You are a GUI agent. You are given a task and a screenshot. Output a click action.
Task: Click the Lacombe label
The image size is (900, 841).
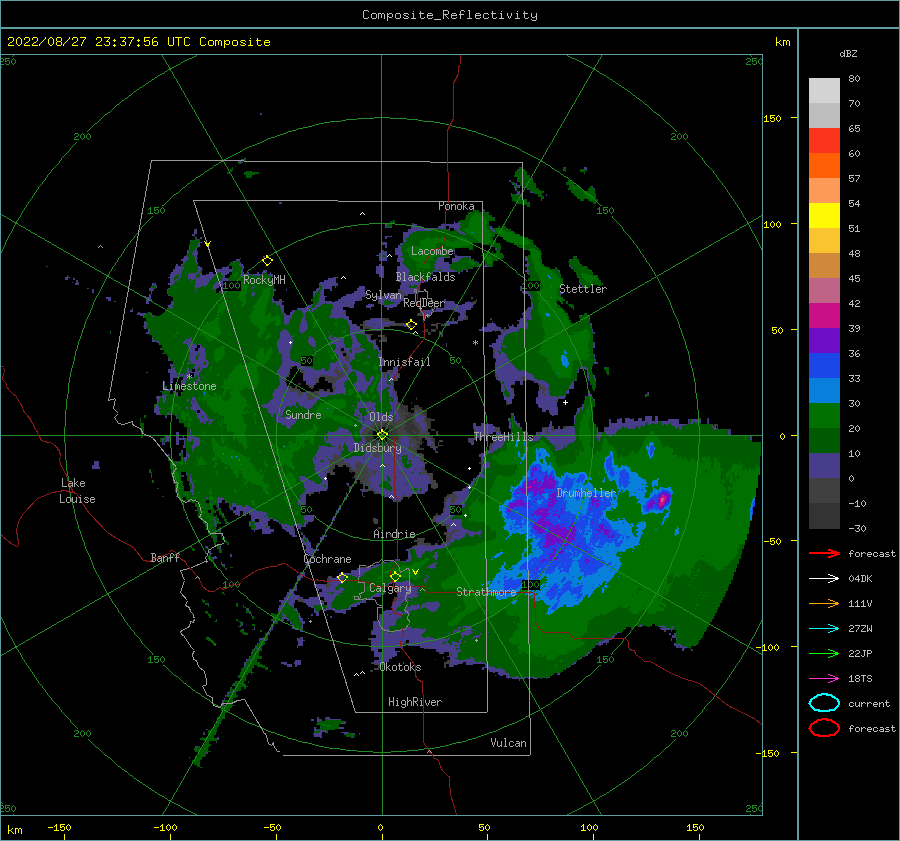[432, 251]
